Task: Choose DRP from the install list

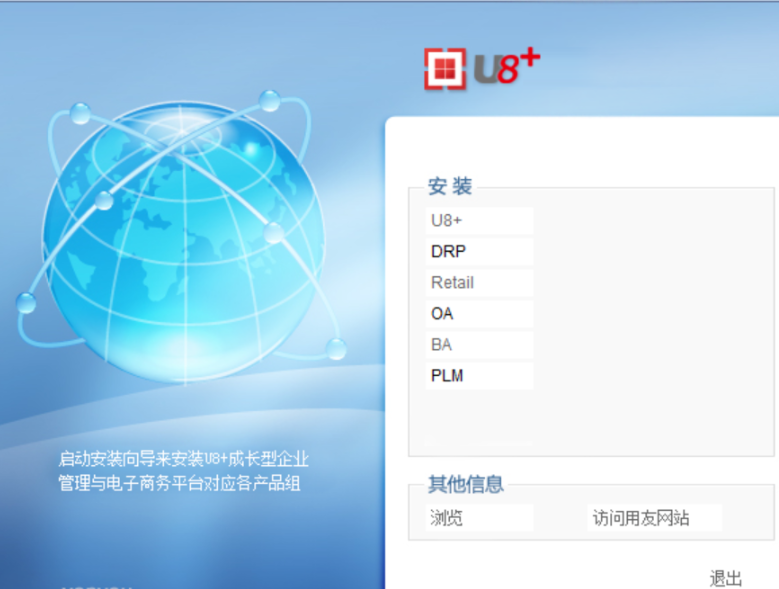Action: [479, 251]
